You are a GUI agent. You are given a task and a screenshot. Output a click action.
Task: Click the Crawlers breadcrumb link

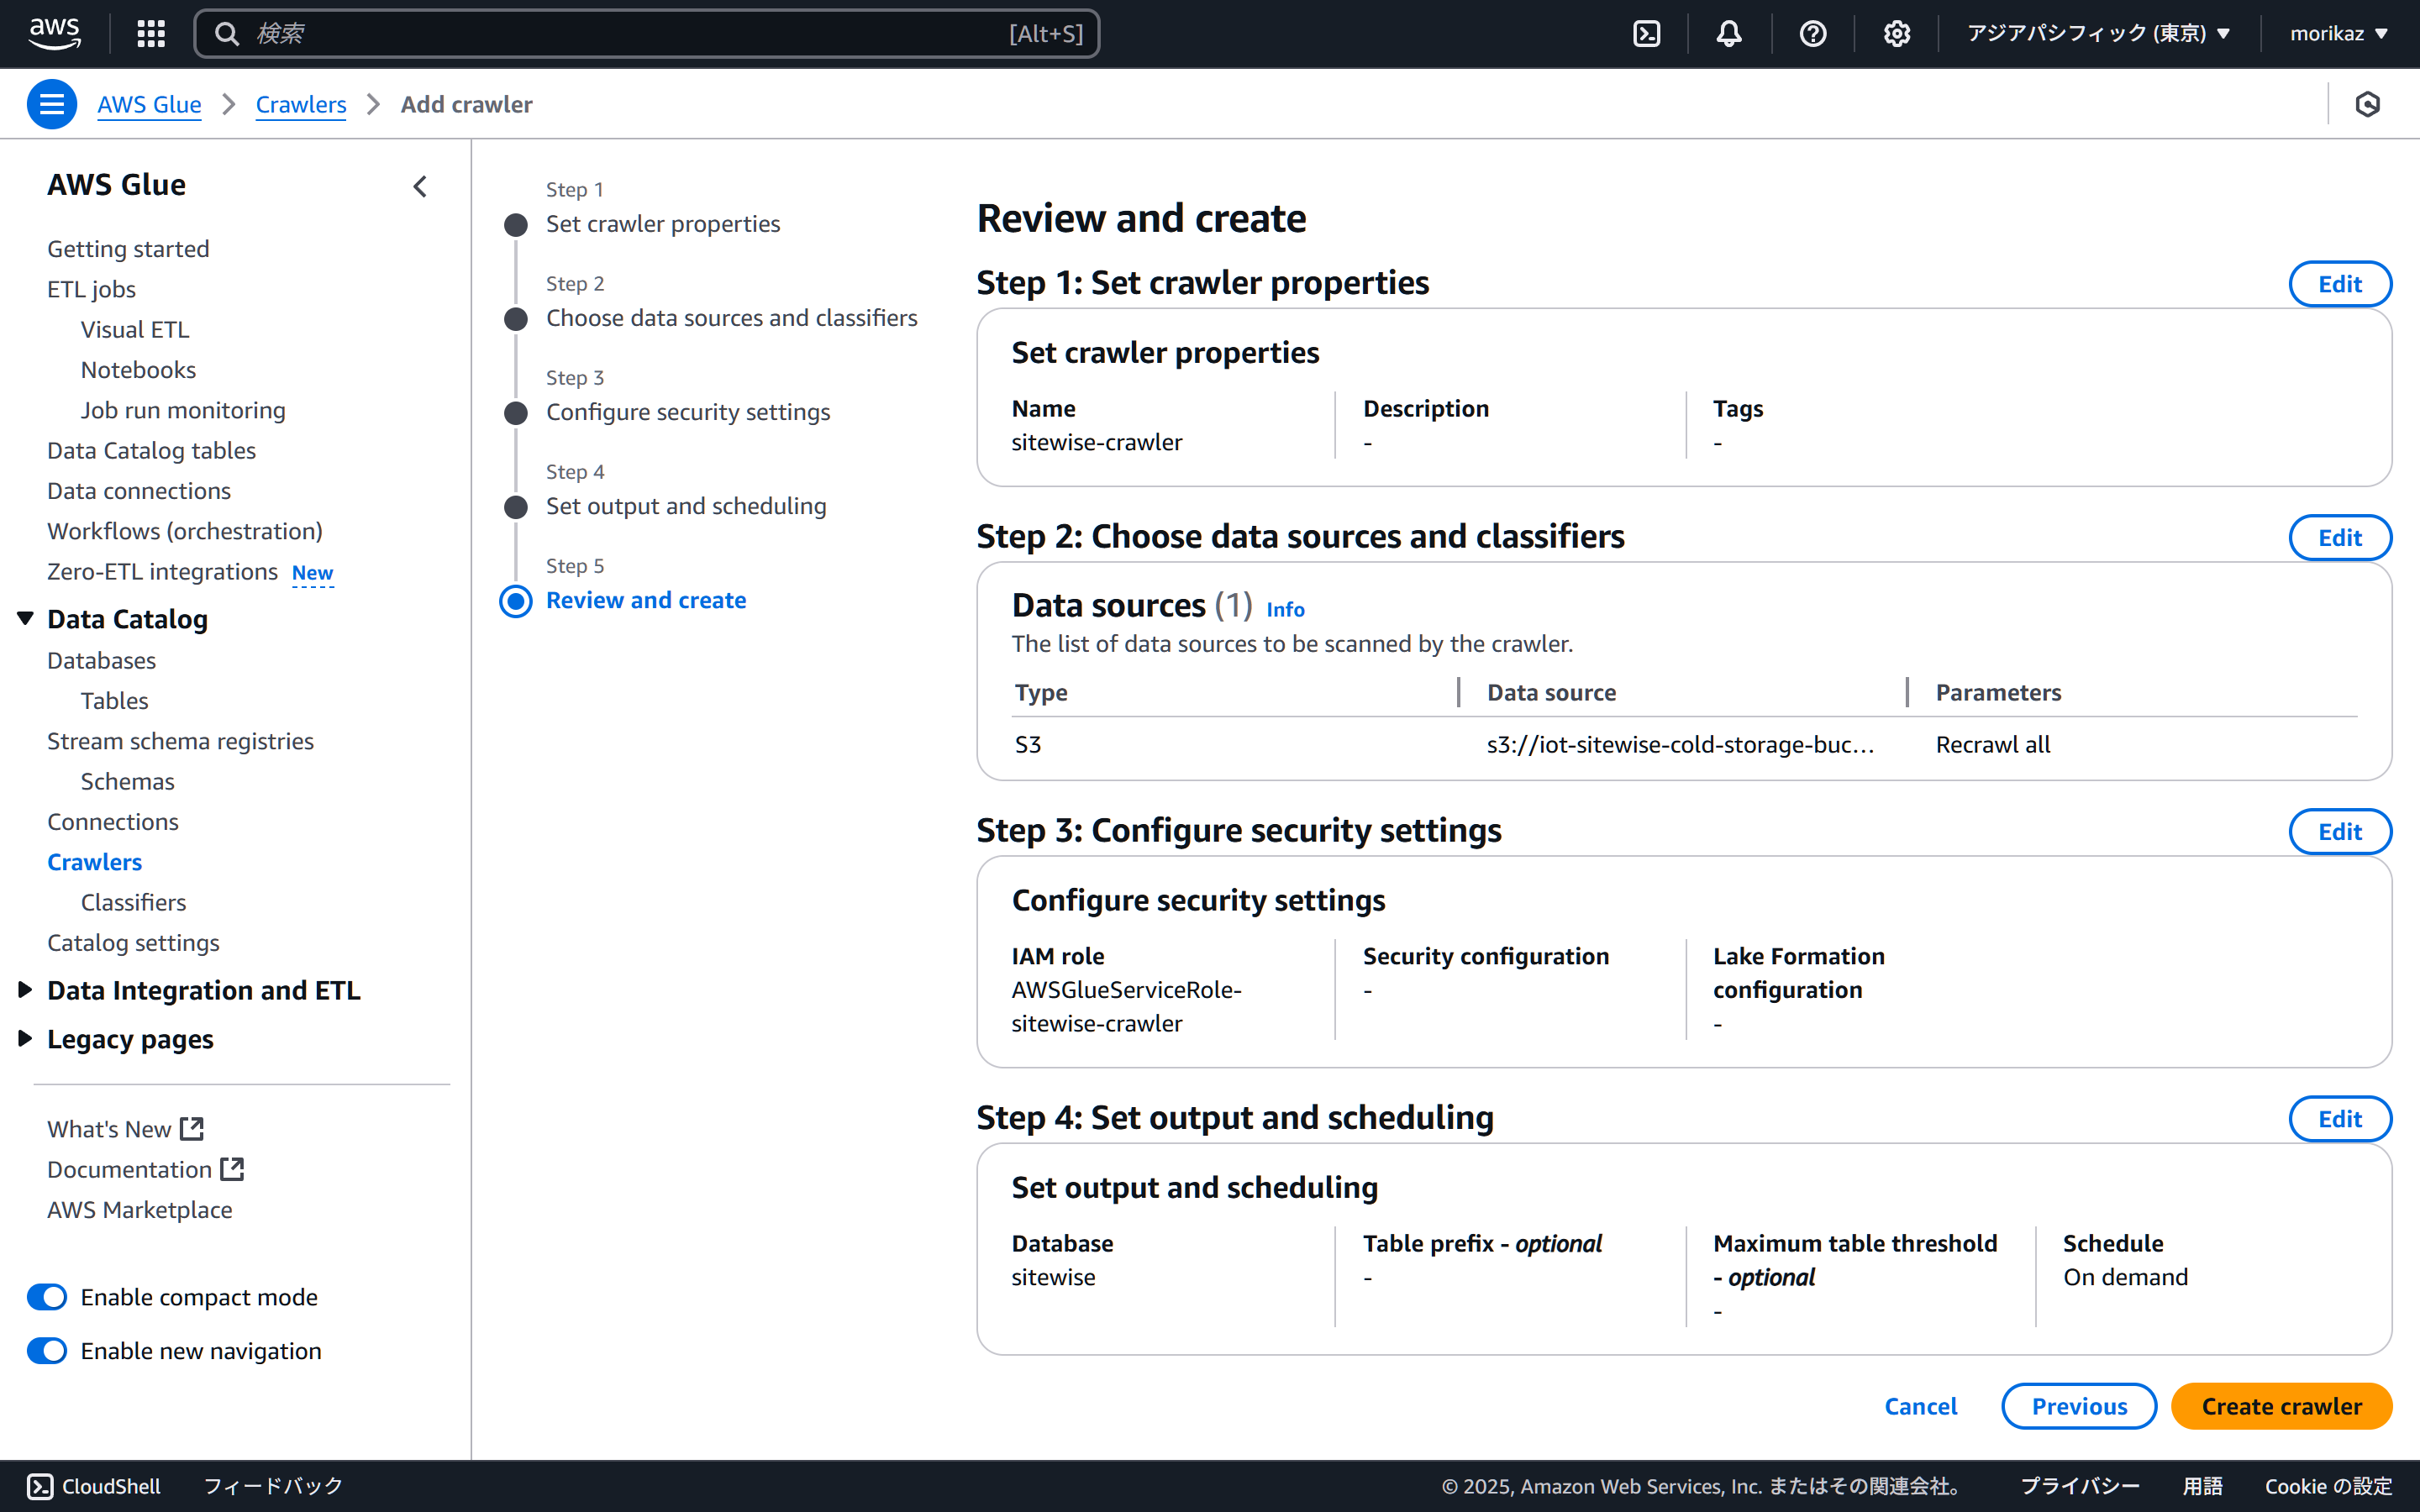pyautogui.click(x=301, y=104)
